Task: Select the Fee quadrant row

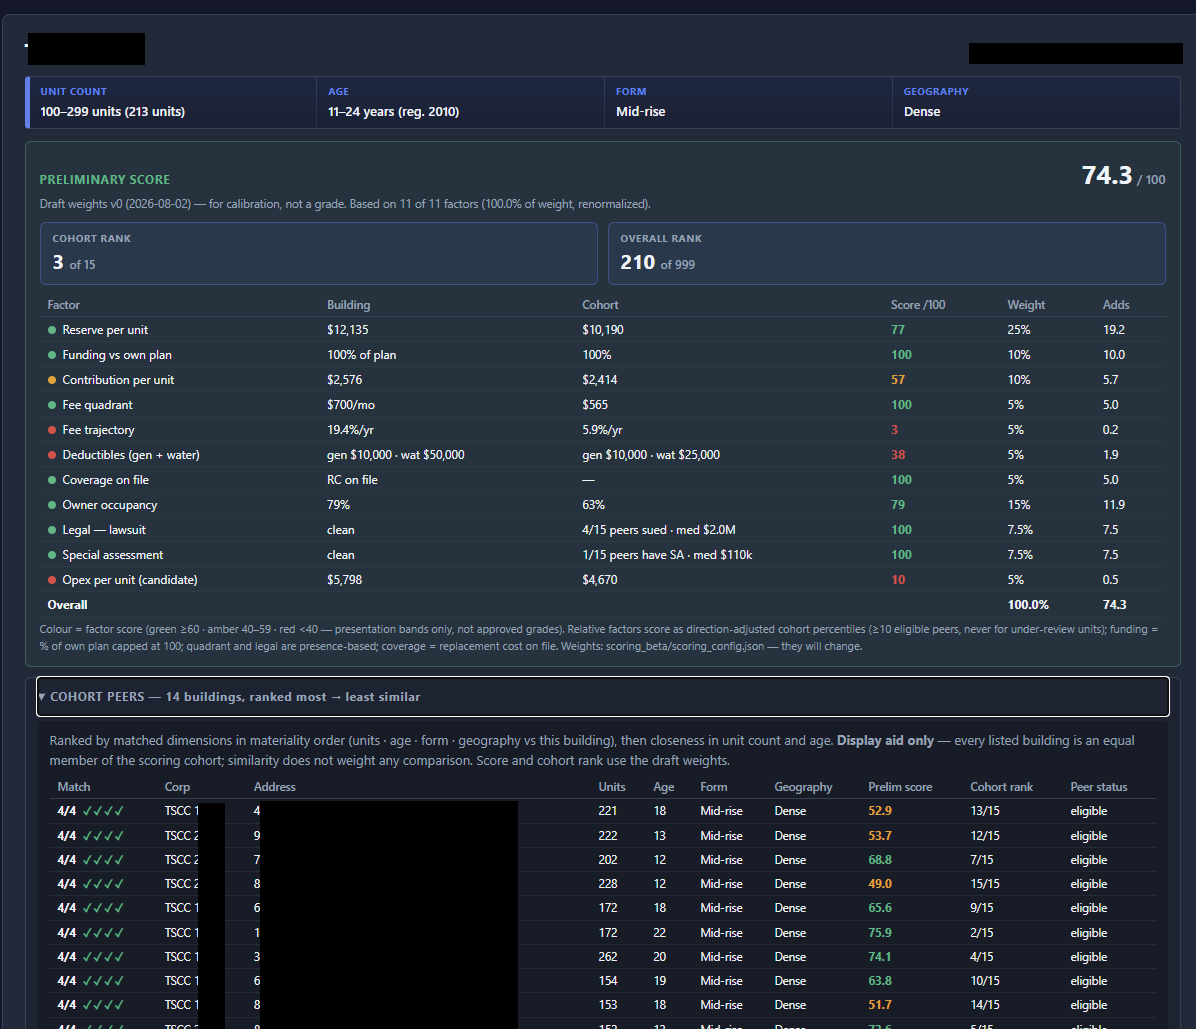Action: pos(602,405)
